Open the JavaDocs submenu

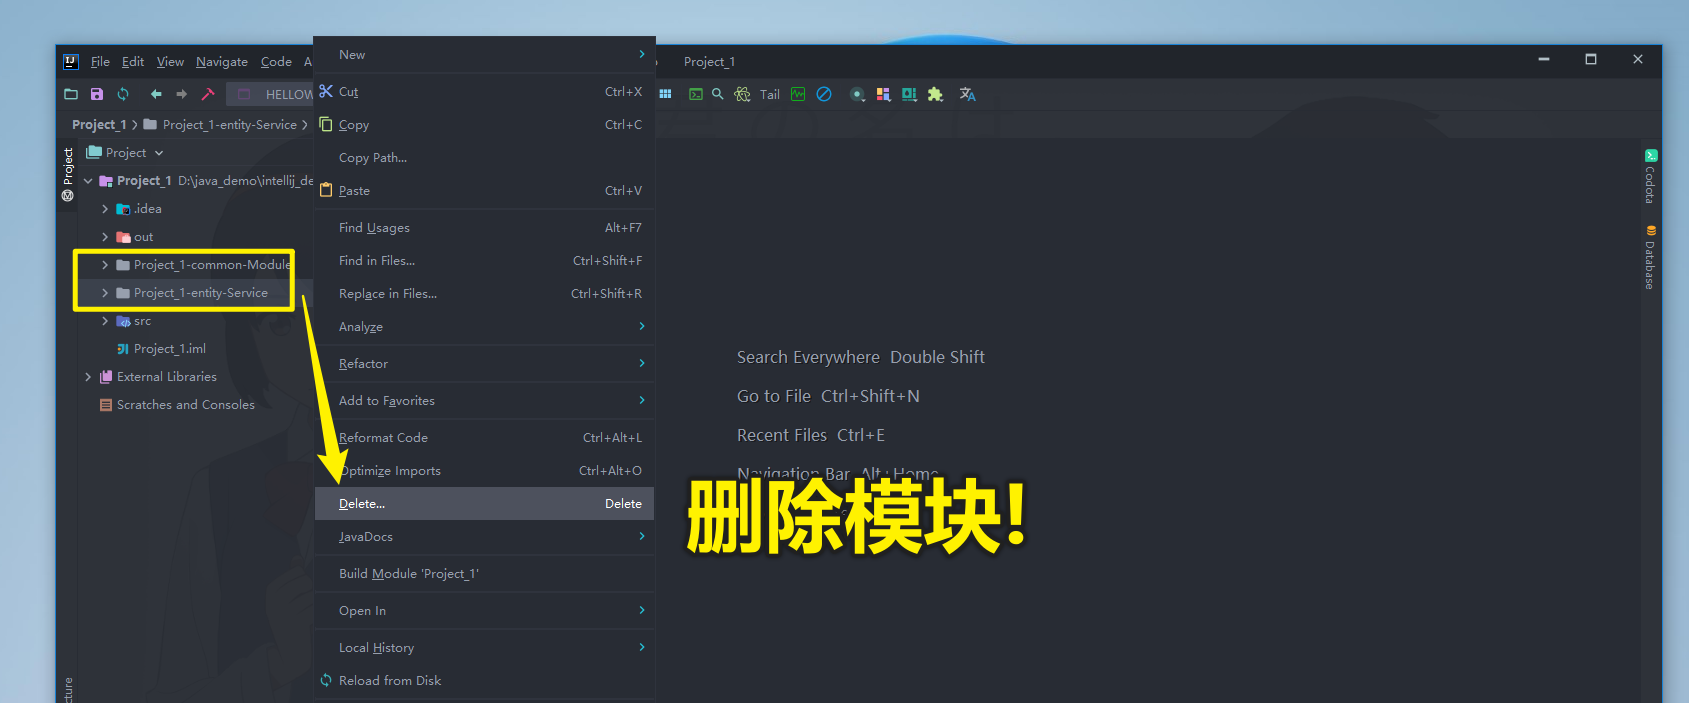coord(485,537)
